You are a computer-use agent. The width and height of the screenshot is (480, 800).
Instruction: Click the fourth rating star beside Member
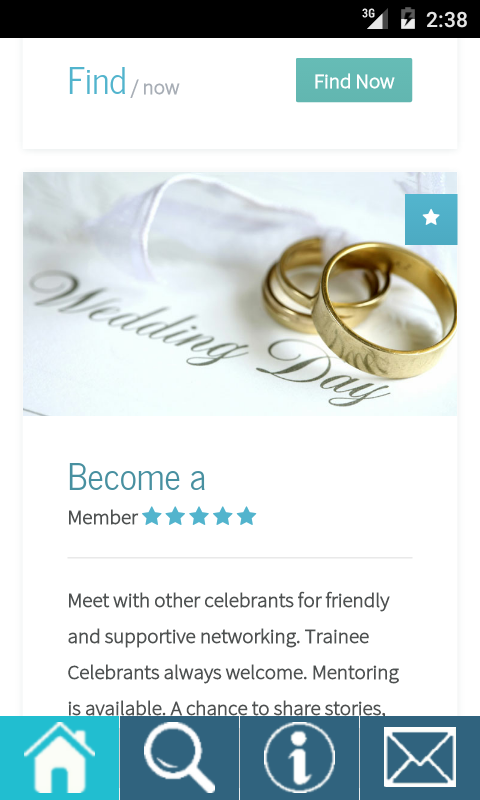pyautogui.click(x=222, y=516)
